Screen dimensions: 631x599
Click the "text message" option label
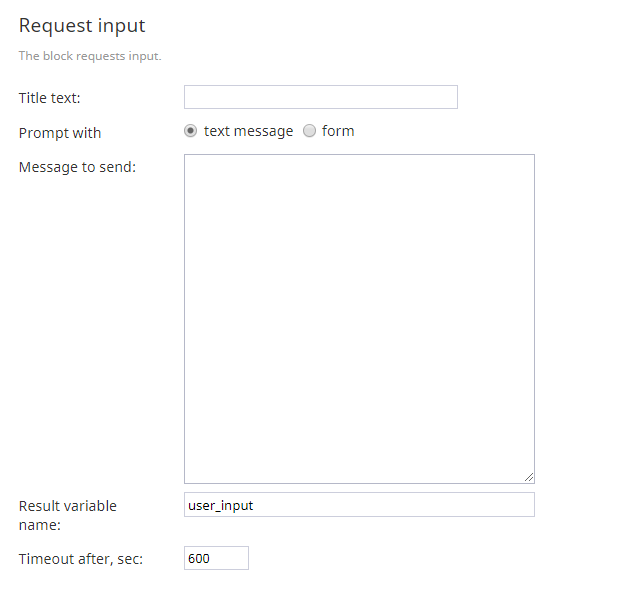click(248, 131)
